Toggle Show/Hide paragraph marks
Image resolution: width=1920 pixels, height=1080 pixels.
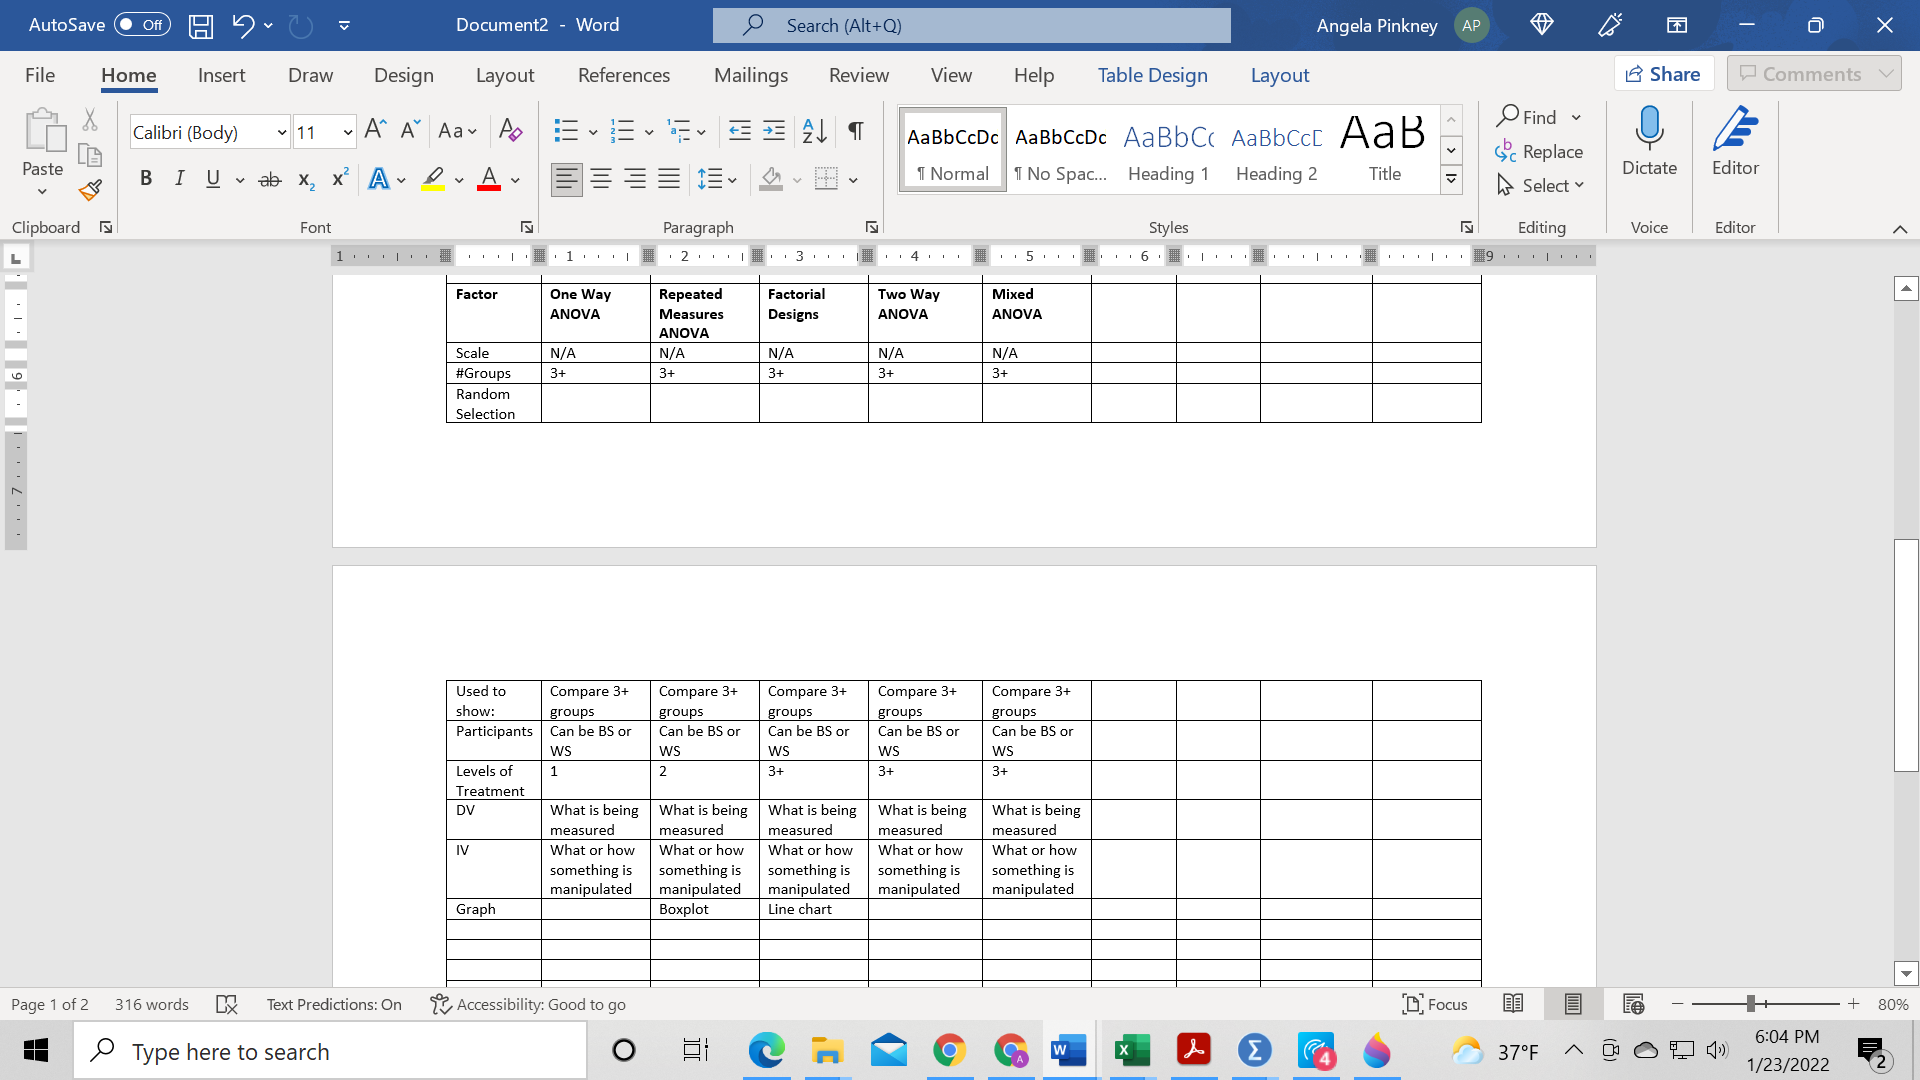[856, 131]
